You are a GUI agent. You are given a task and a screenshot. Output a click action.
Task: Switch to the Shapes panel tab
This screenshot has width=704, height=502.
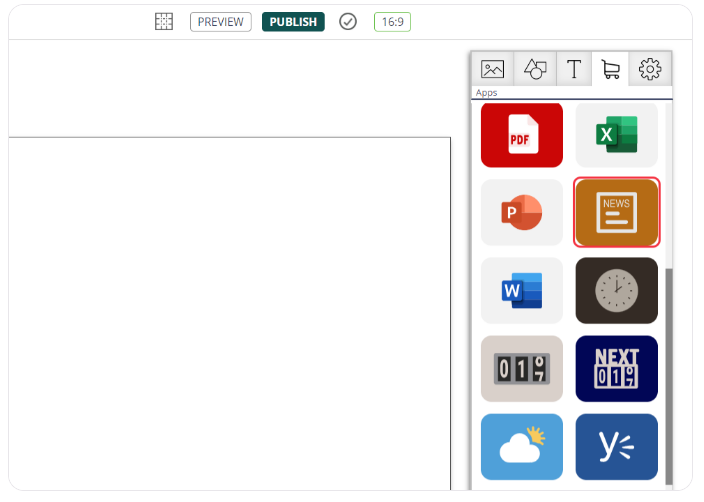(535, 69)
